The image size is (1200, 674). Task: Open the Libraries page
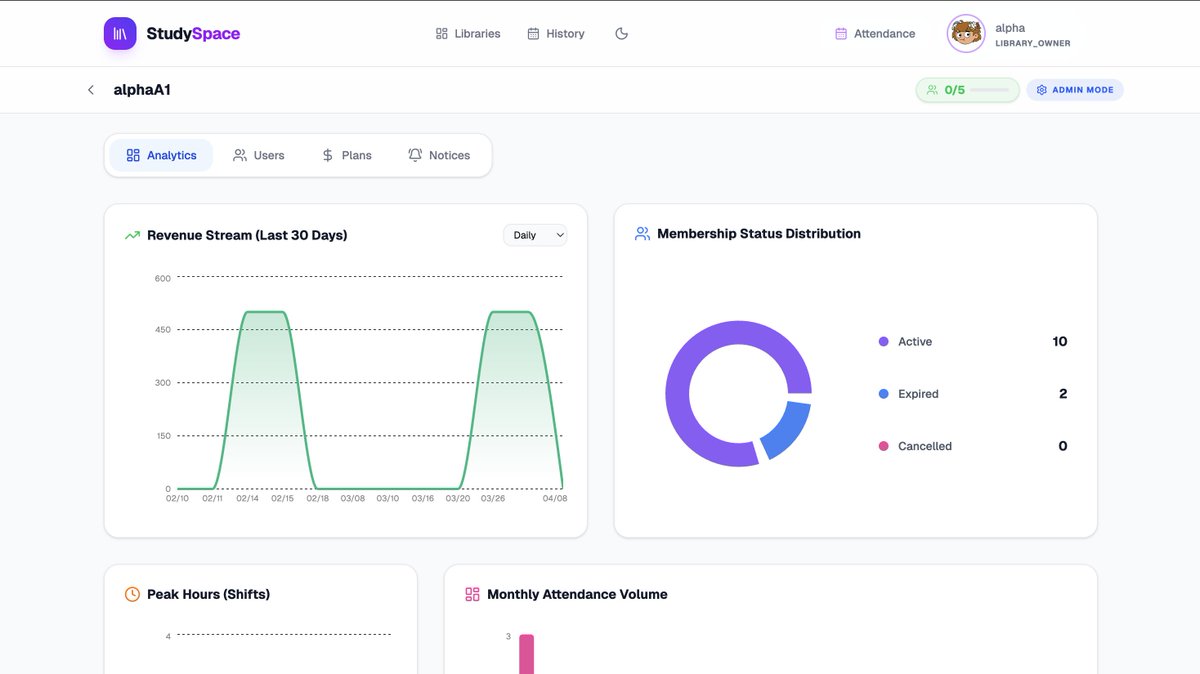click(x=468, y=34)
